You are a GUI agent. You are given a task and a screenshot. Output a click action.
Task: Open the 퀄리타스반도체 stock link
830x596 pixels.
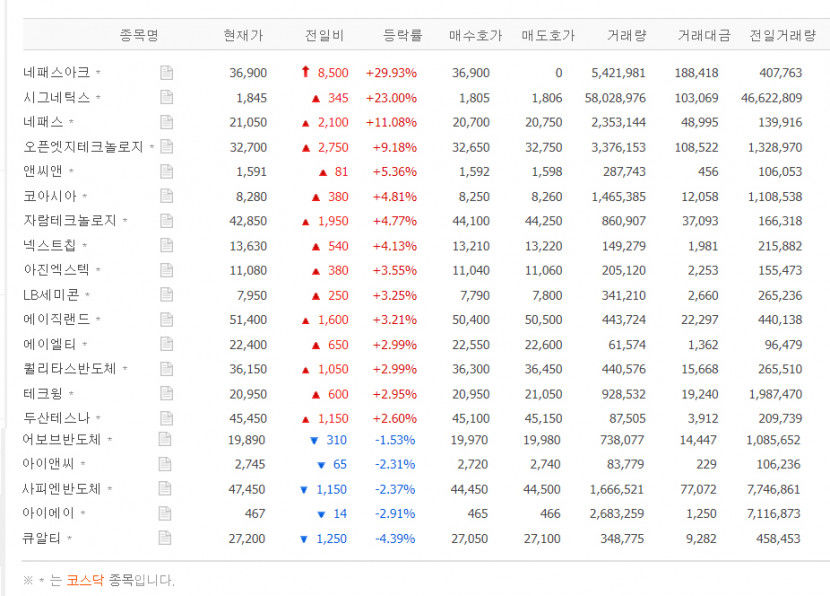click(69, 368)
